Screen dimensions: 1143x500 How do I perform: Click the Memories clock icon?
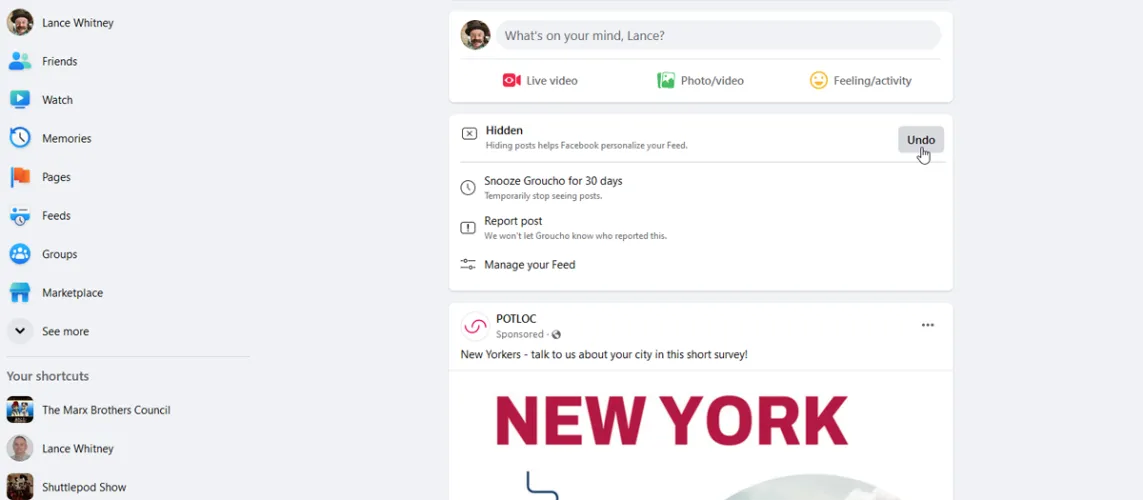(x=20, y=138)
